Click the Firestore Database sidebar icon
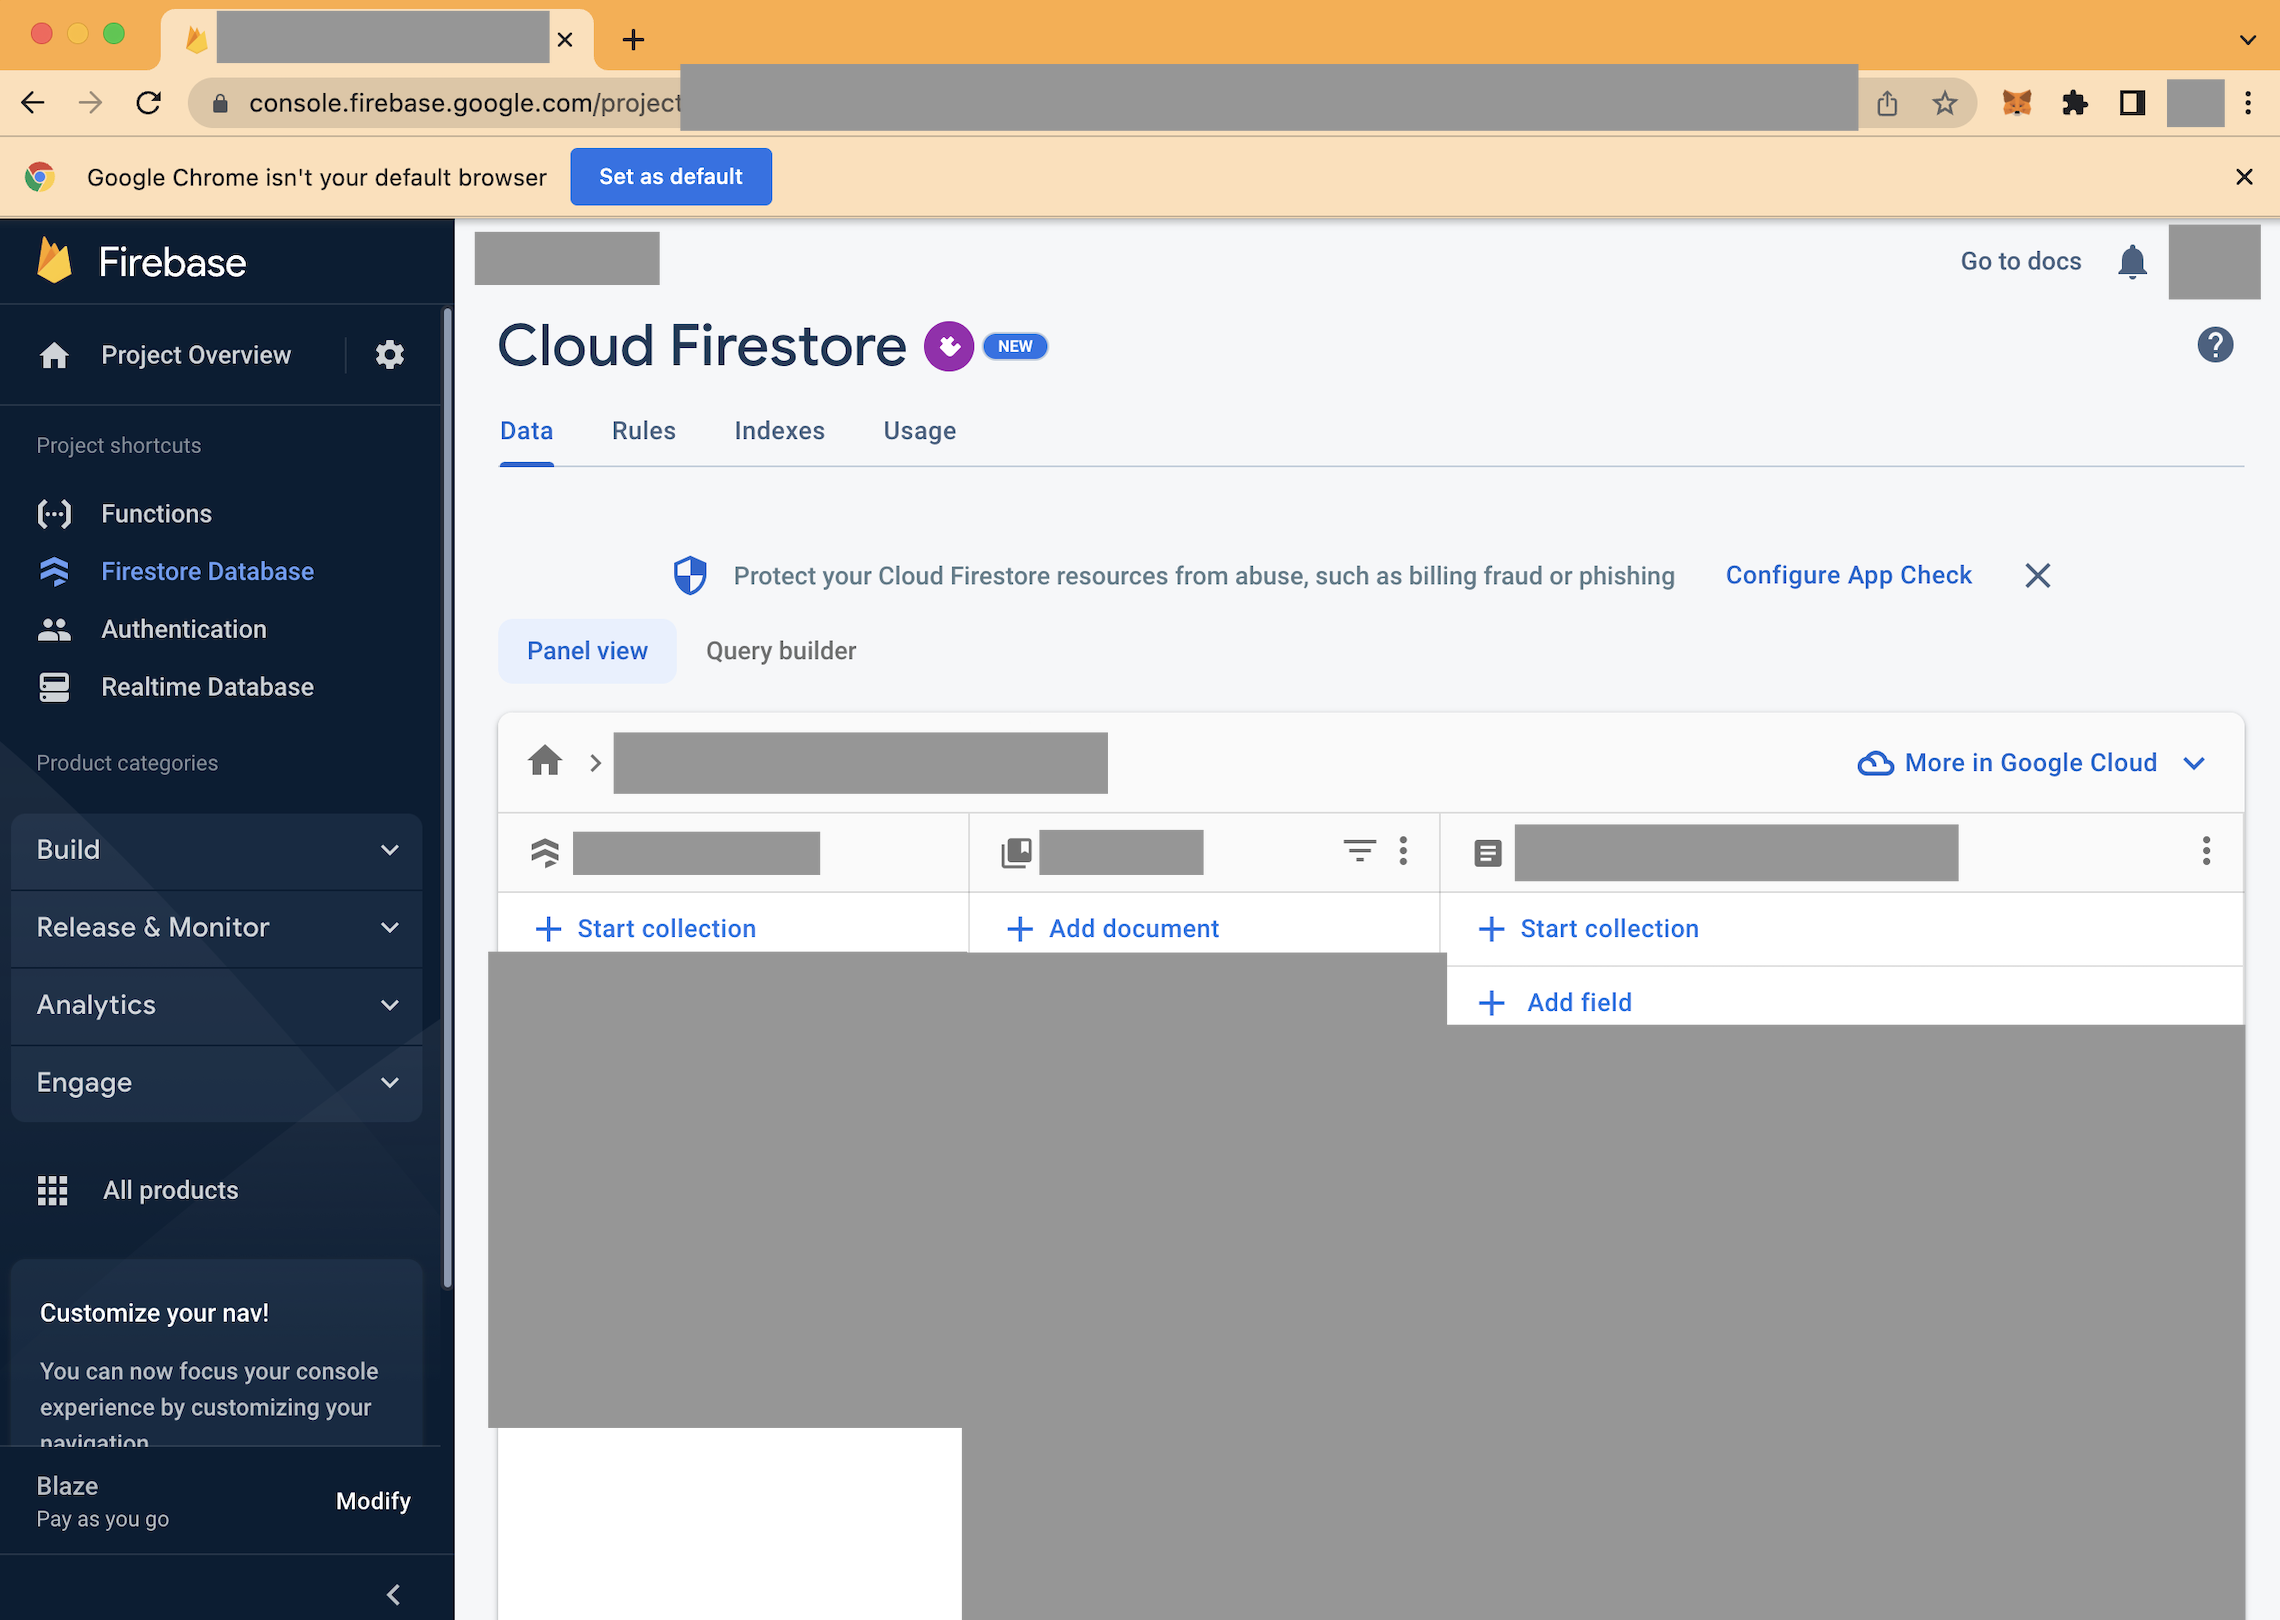 53,570
